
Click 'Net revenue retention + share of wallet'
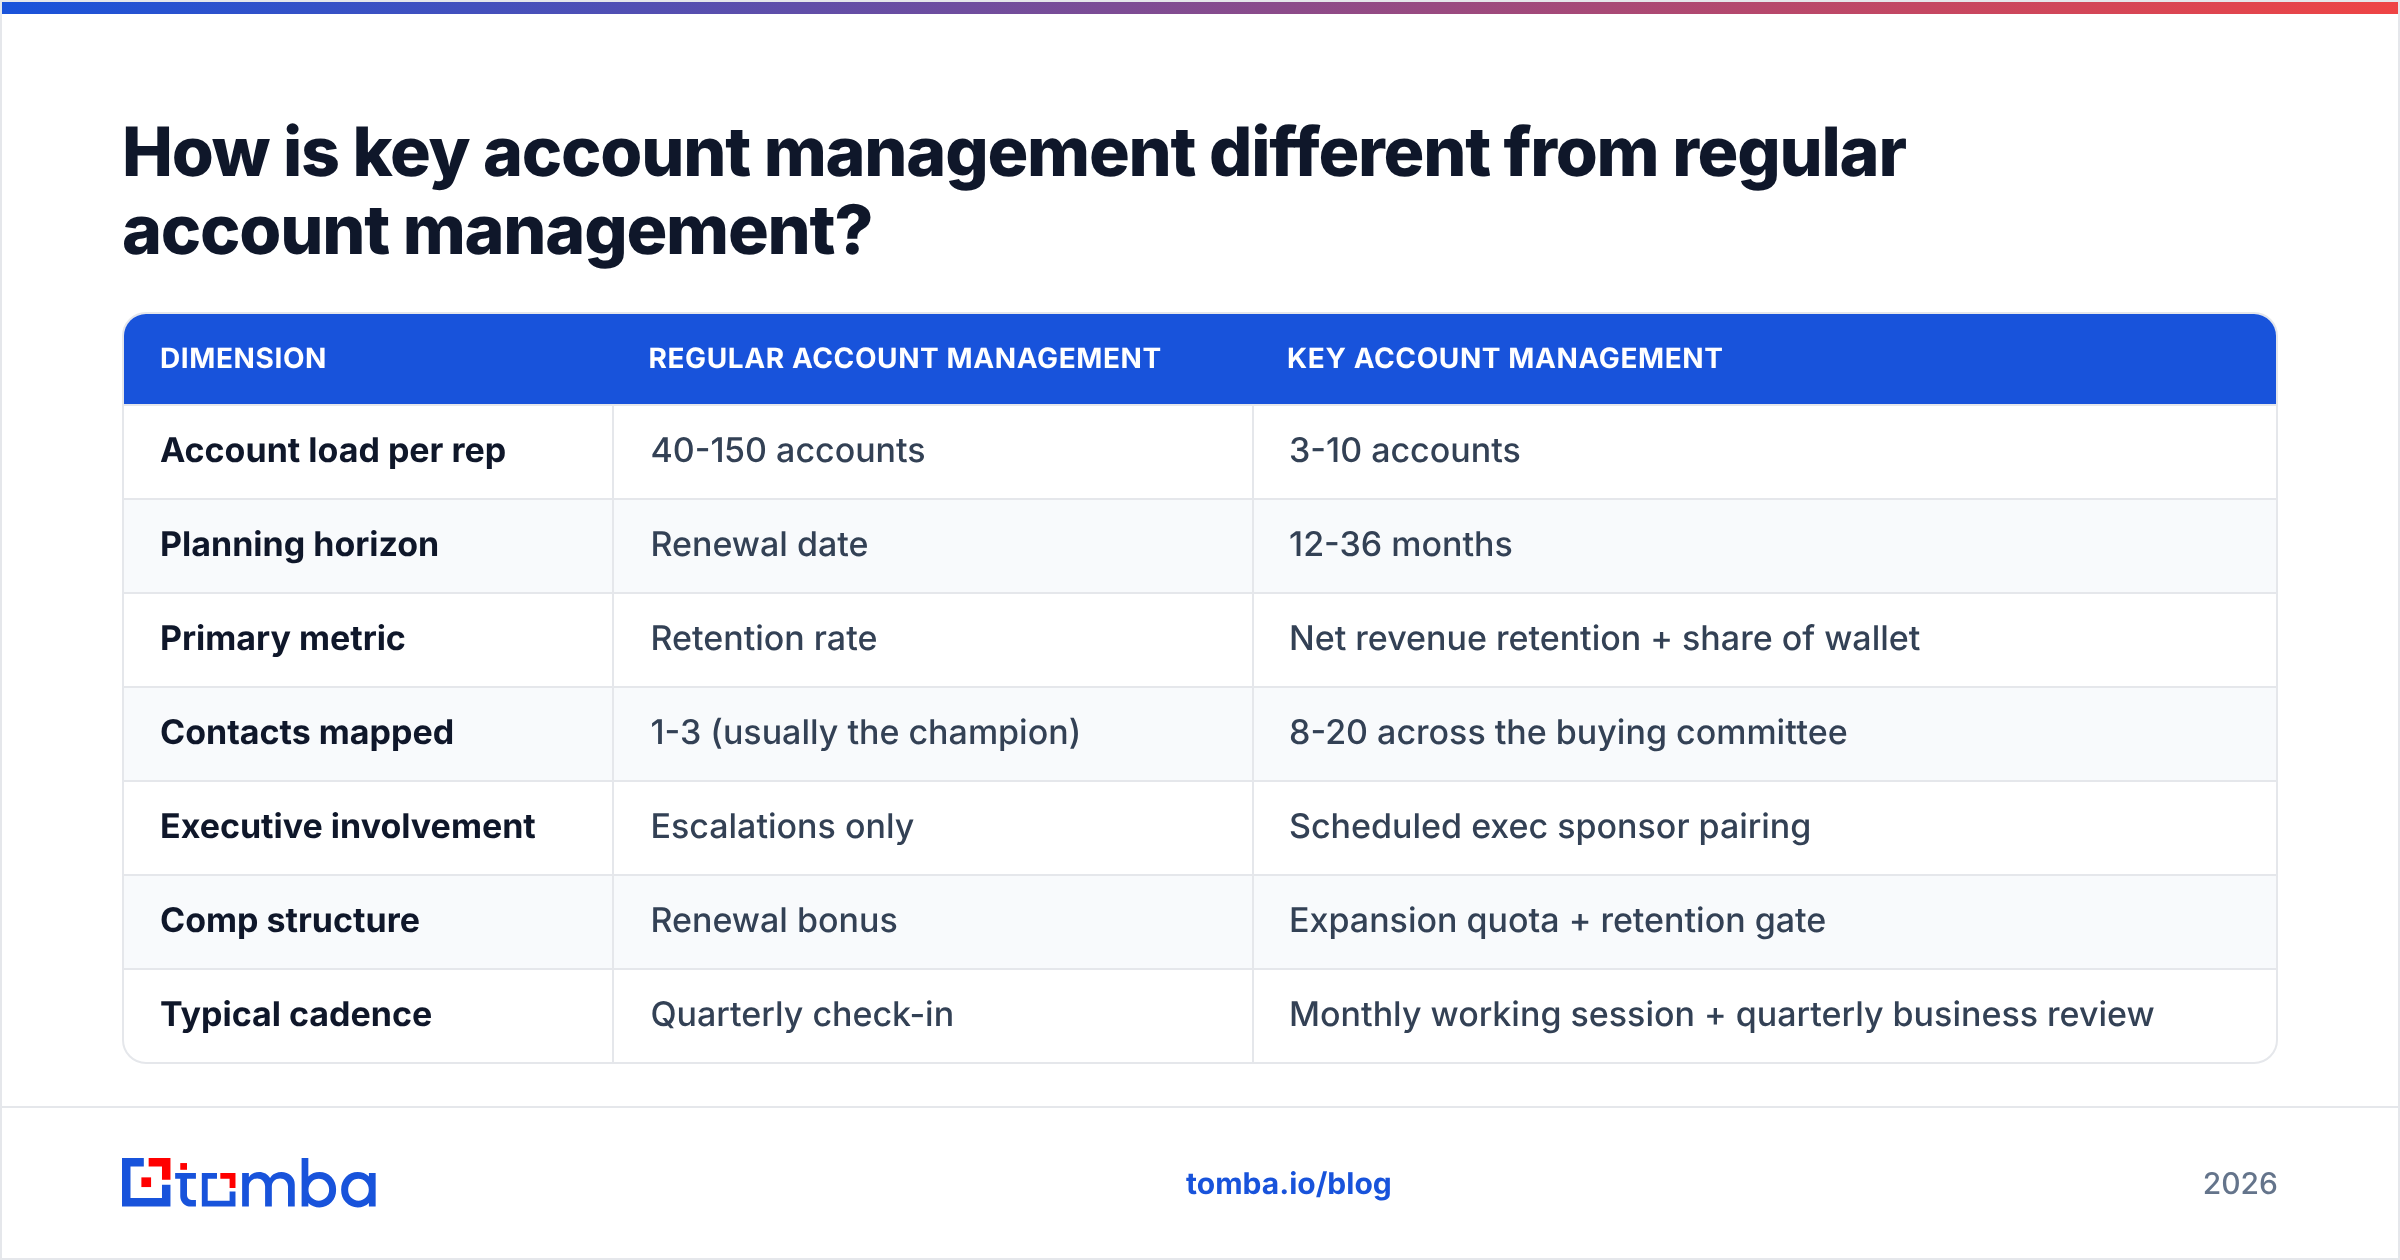1604,638
